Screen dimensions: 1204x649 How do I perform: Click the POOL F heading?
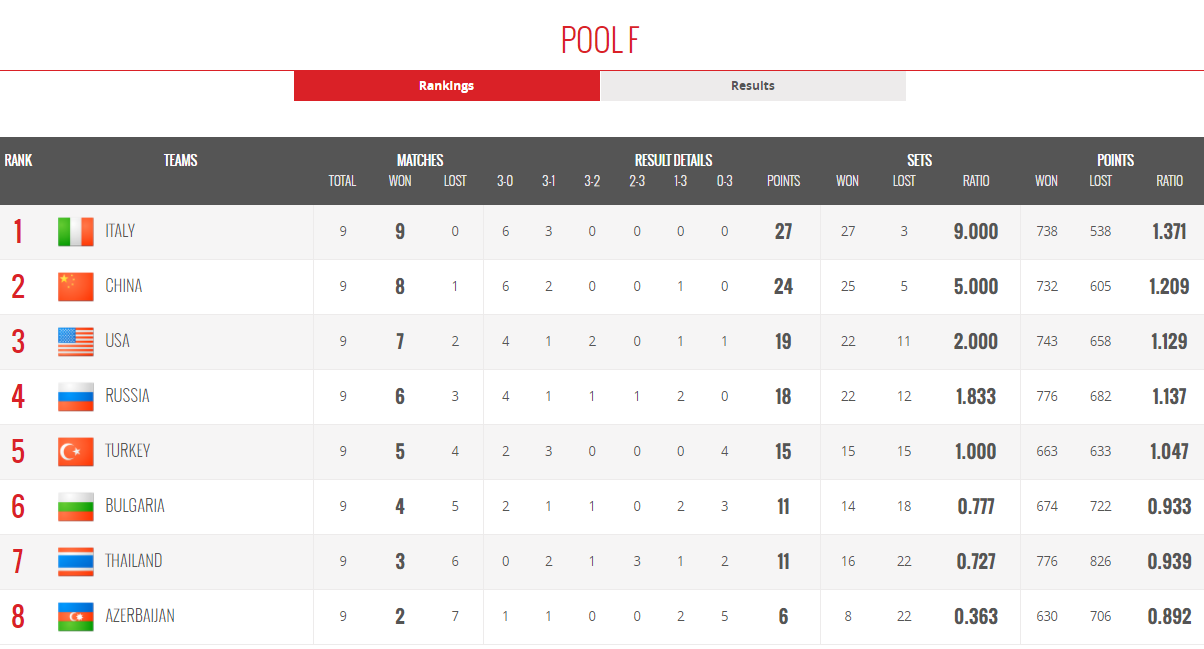point(600,40)
